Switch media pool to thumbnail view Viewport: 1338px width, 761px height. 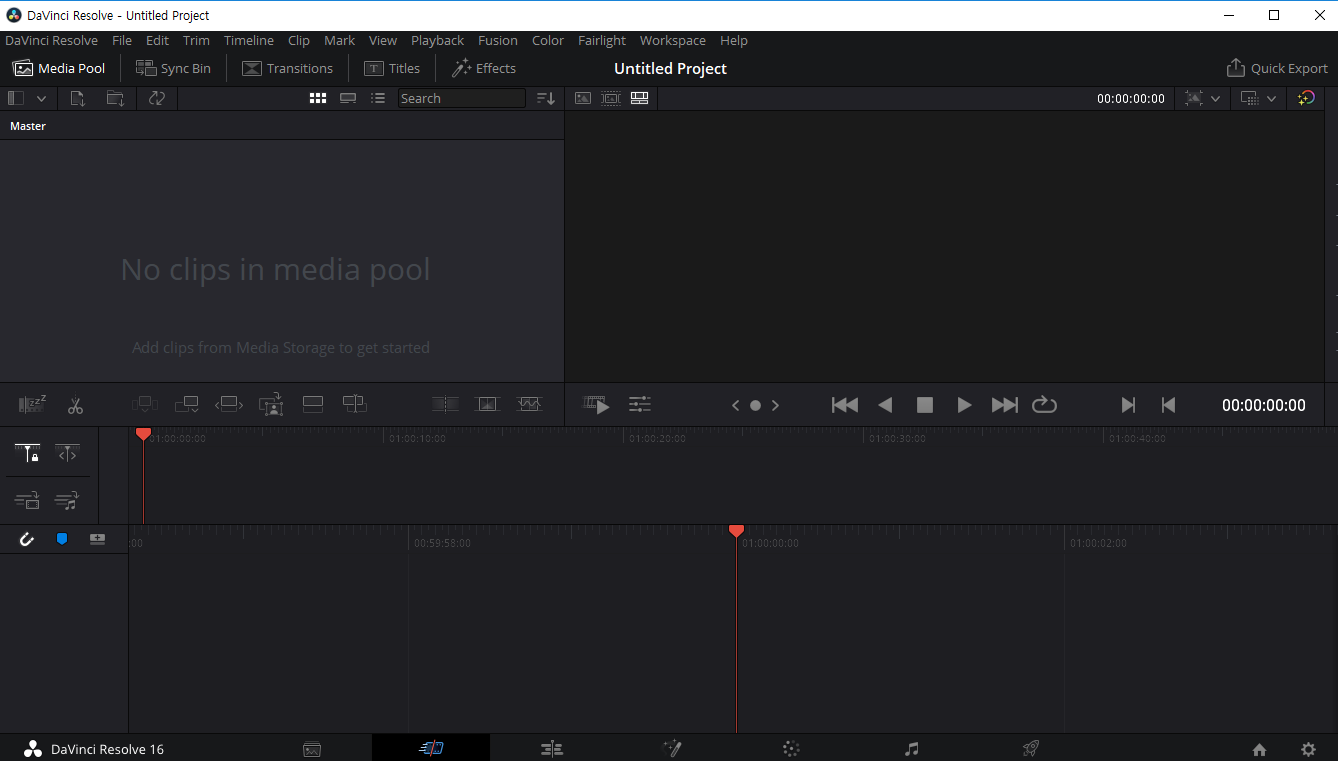318,98
